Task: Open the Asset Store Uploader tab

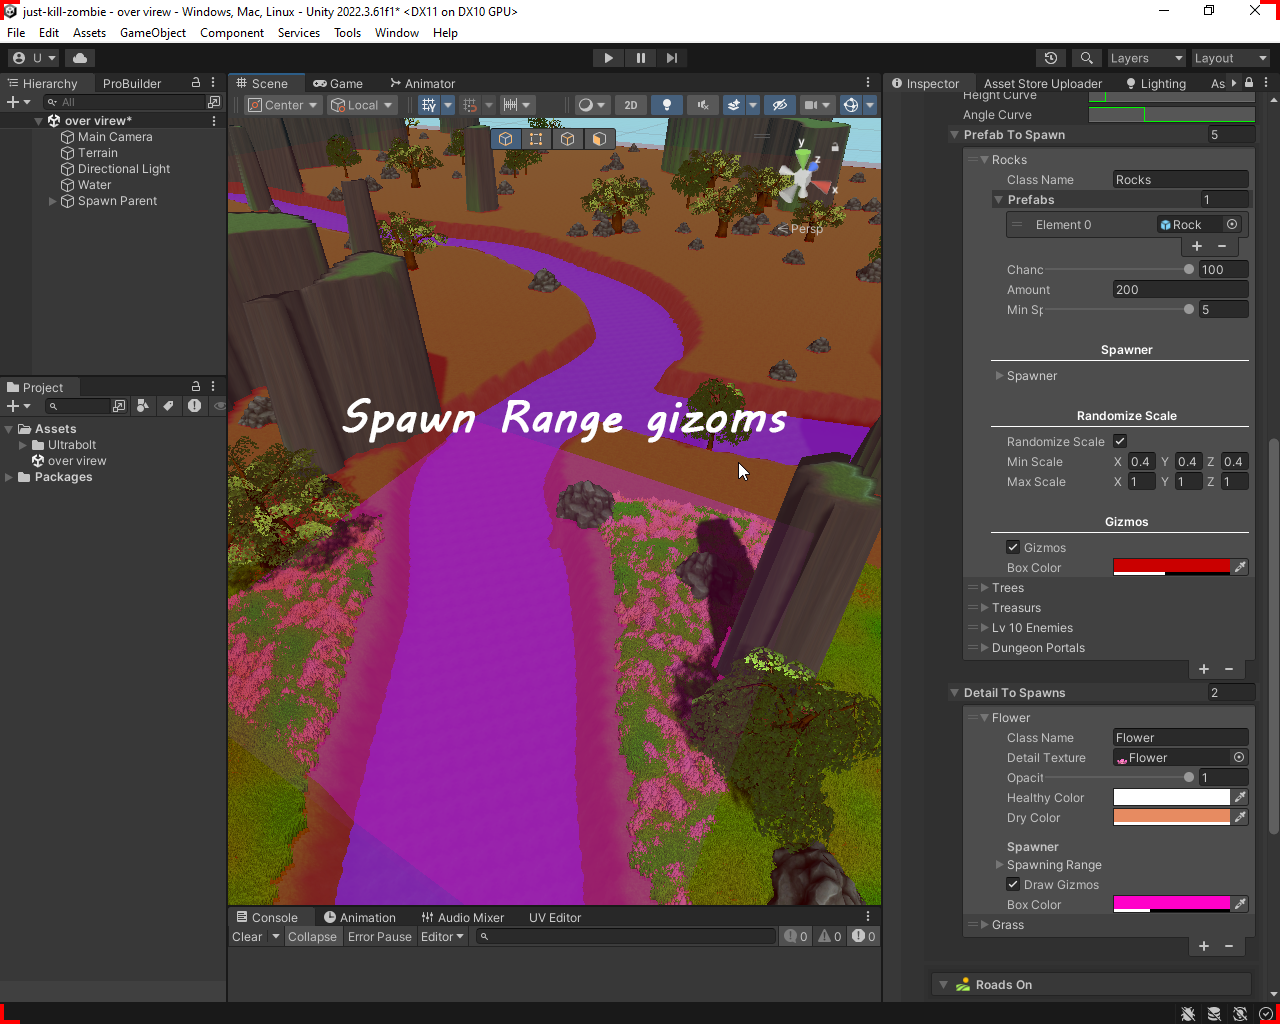Action: pos(1043,84)
